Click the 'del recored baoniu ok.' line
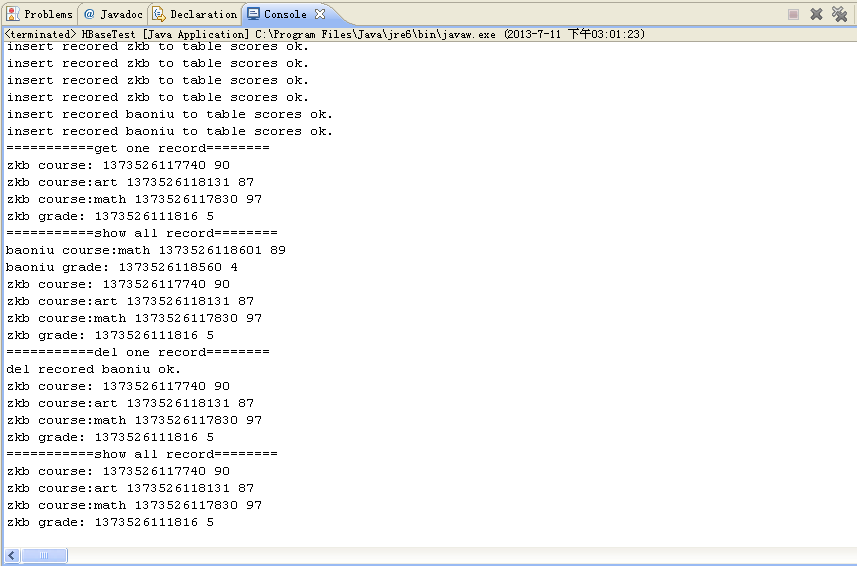Screen dimensions: 857x566 [93, 369]
